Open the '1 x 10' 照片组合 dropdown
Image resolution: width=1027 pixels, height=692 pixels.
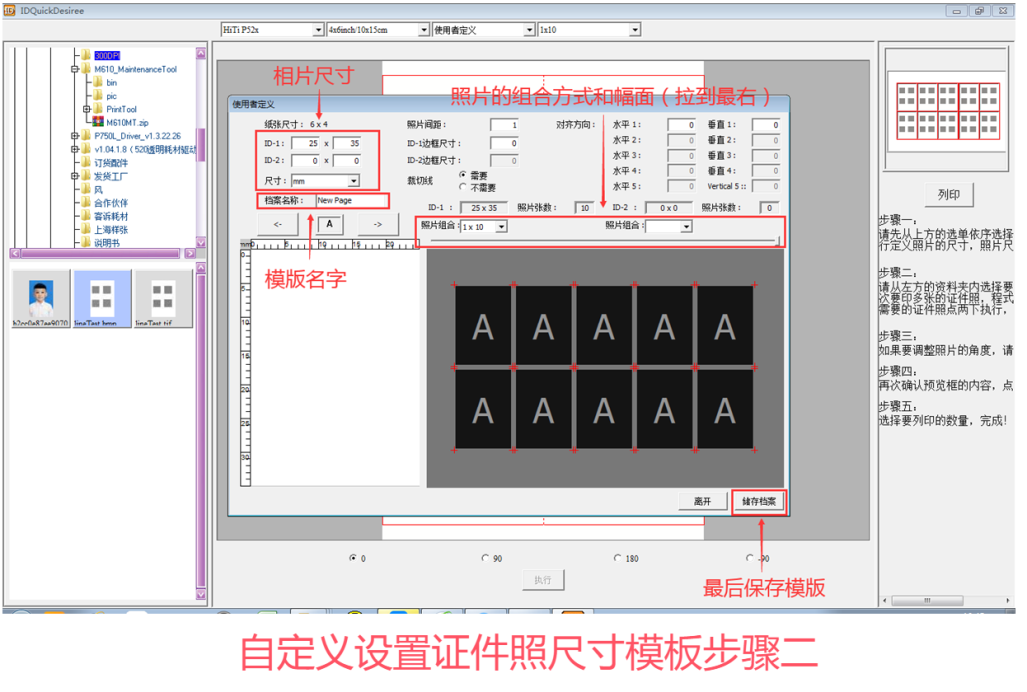tap(501, 227)
